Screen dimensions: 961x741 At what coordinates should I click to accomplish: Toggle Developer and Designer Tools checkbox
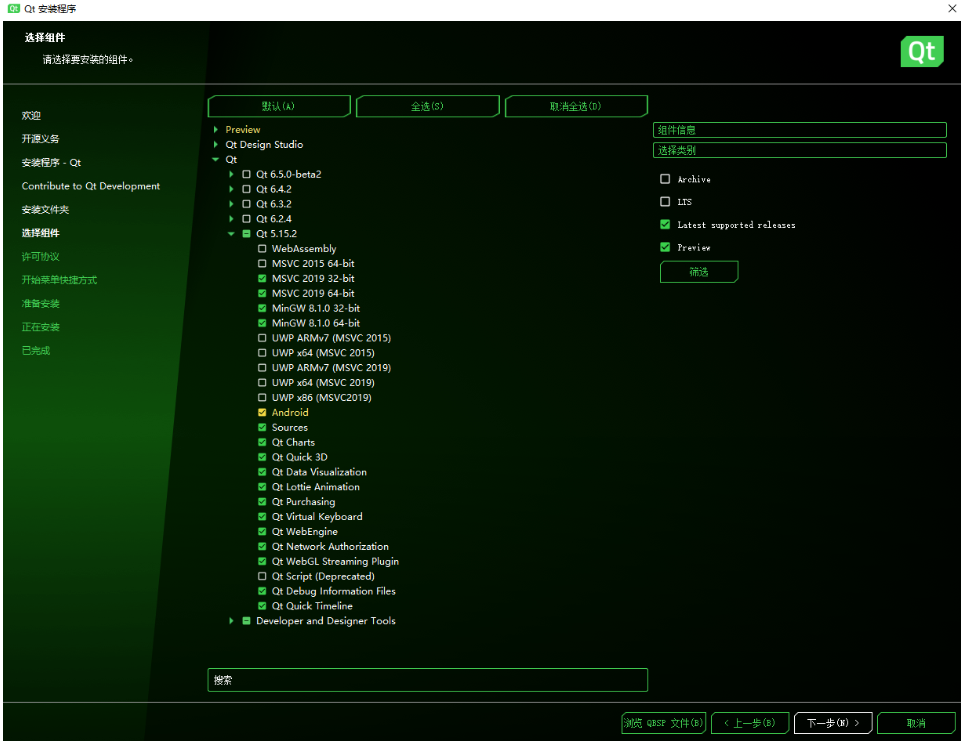[246, 621]
